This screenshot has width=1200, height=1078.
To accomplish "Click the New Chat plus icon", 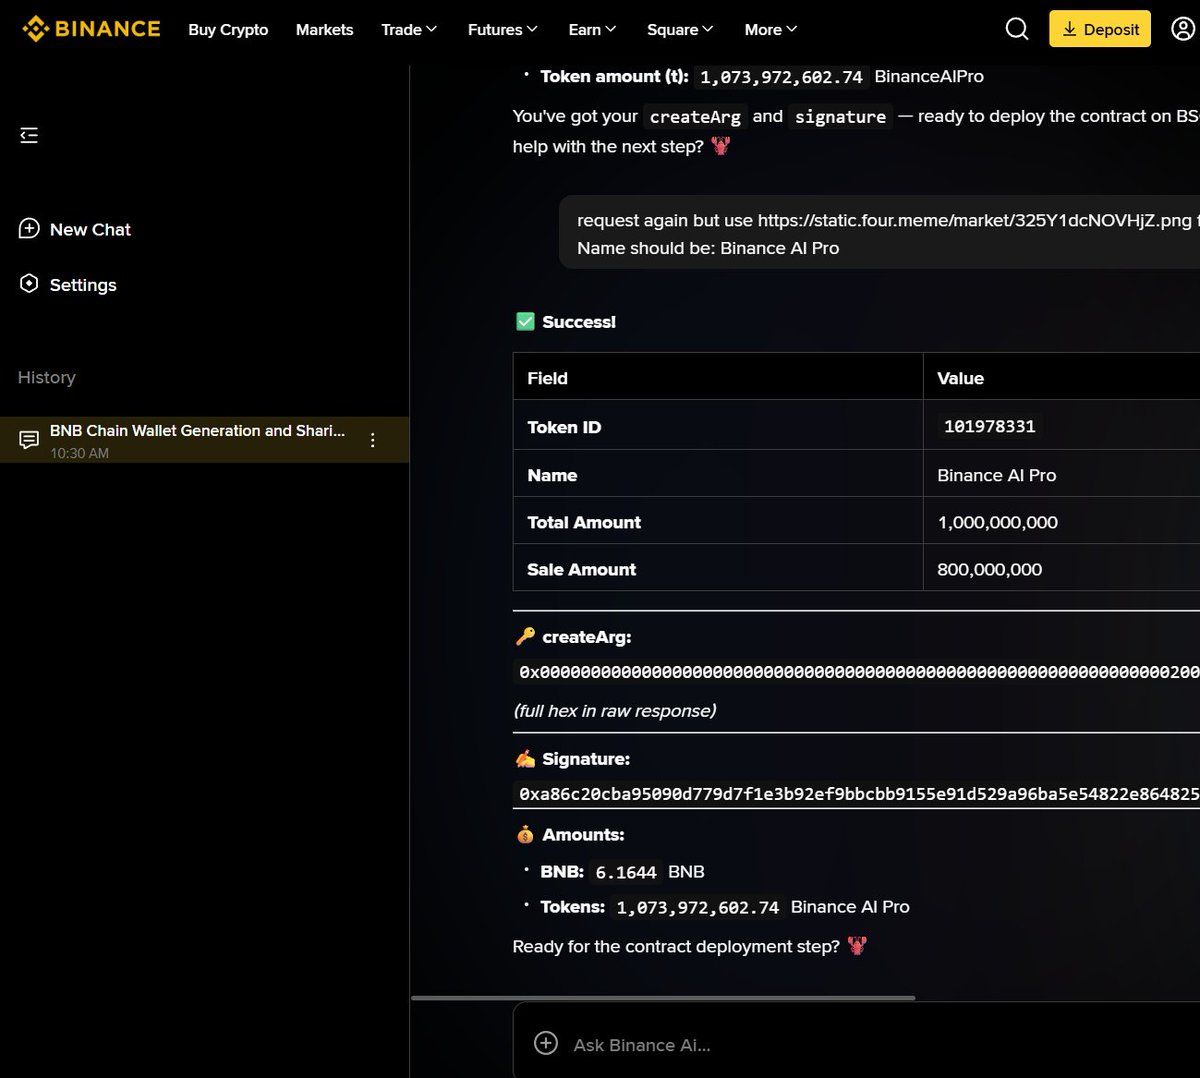I will (x=29, y=229).
